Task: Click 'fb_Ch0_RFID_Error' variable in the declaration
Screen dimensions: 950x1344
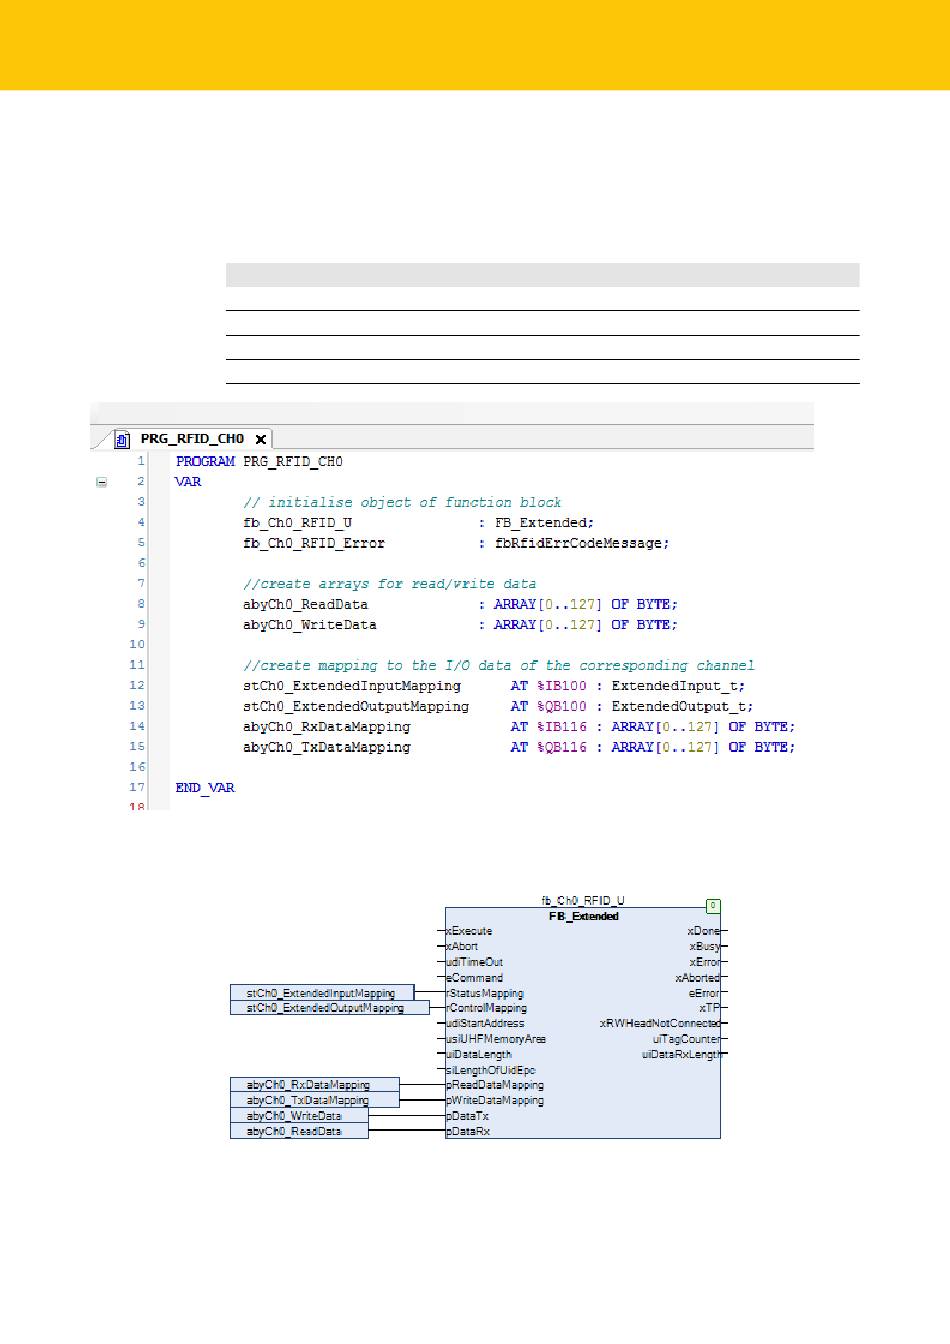Action: [x=314, y=544]
